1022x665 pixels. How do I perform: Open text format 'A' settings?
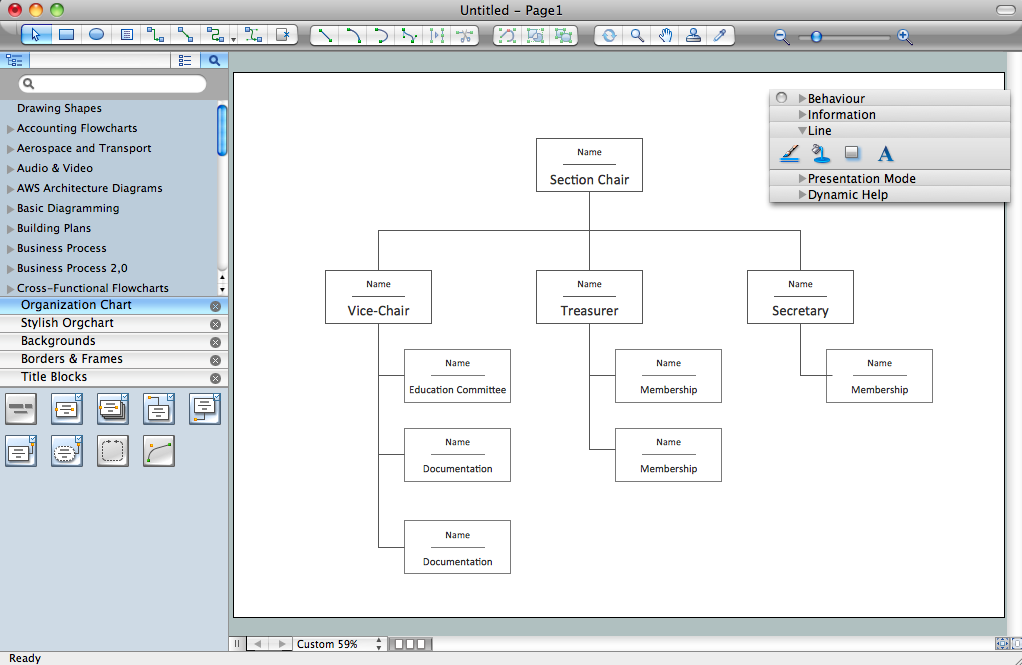coord(885,154)
